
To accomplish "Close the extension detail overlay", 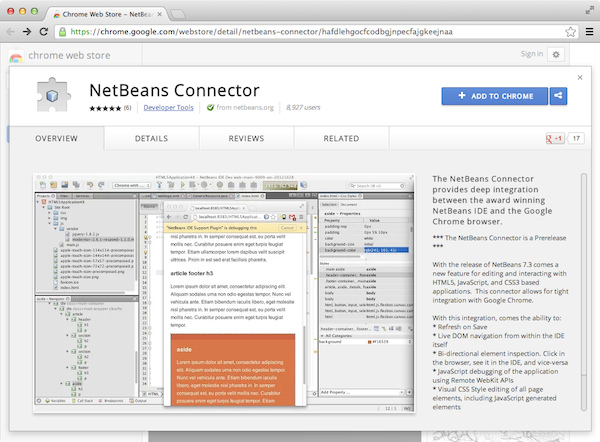I will click(x=580, y=76).
